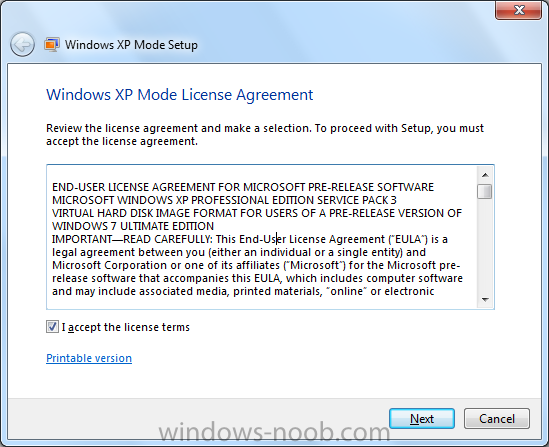Click Next to continue setup

(x=422, y=419)
